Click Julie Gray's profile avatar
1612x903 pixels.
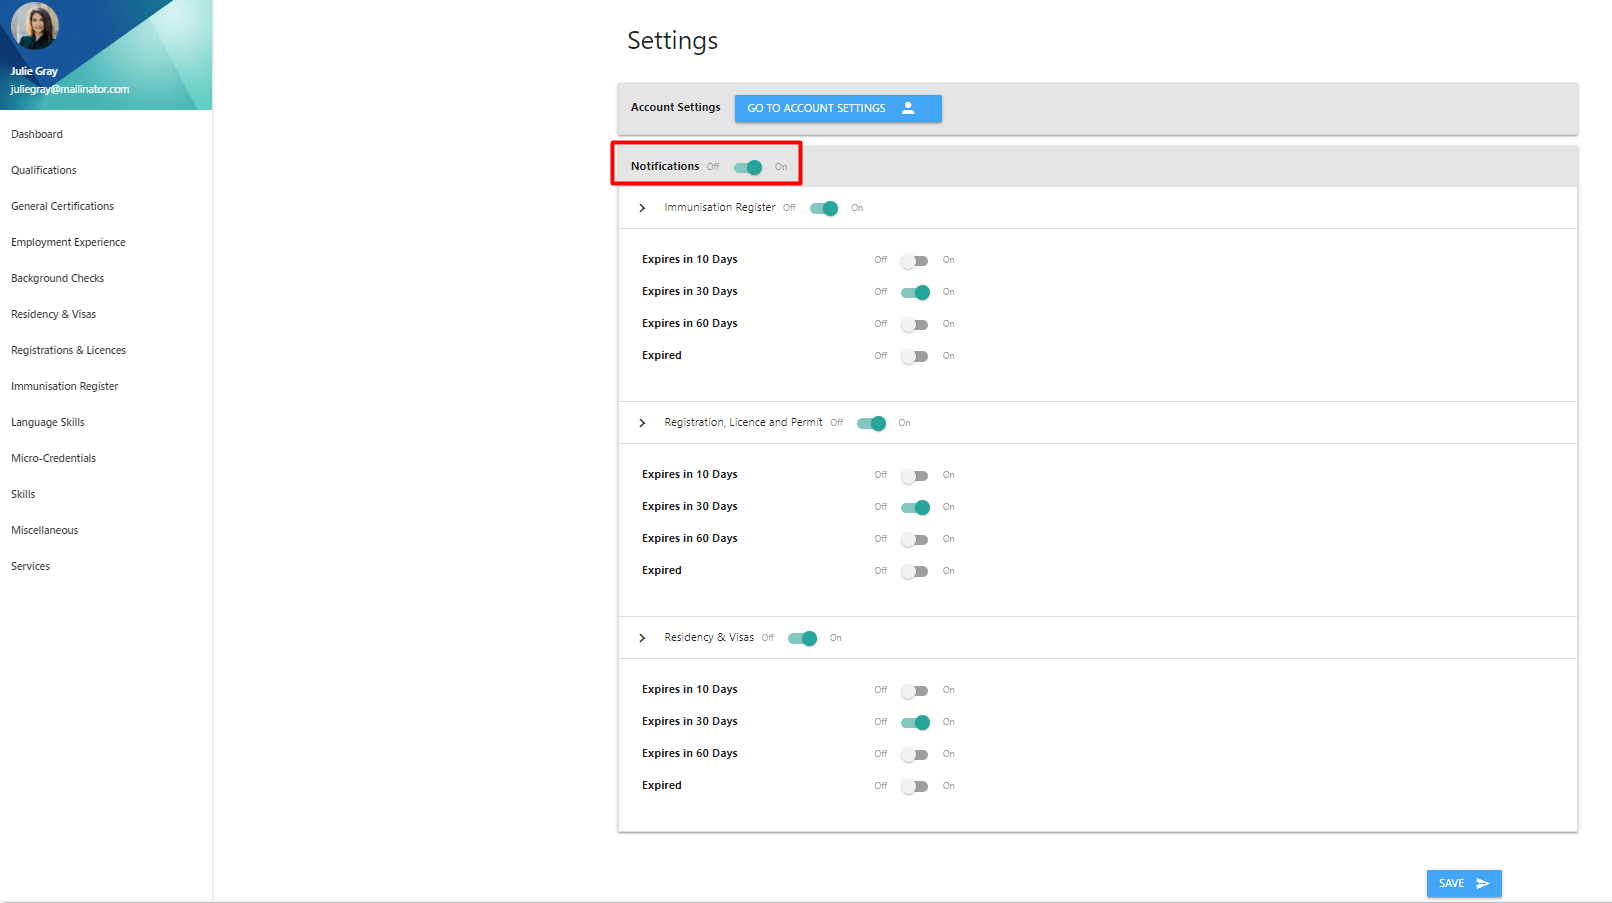pyautogui.click(x=35, y=26)
